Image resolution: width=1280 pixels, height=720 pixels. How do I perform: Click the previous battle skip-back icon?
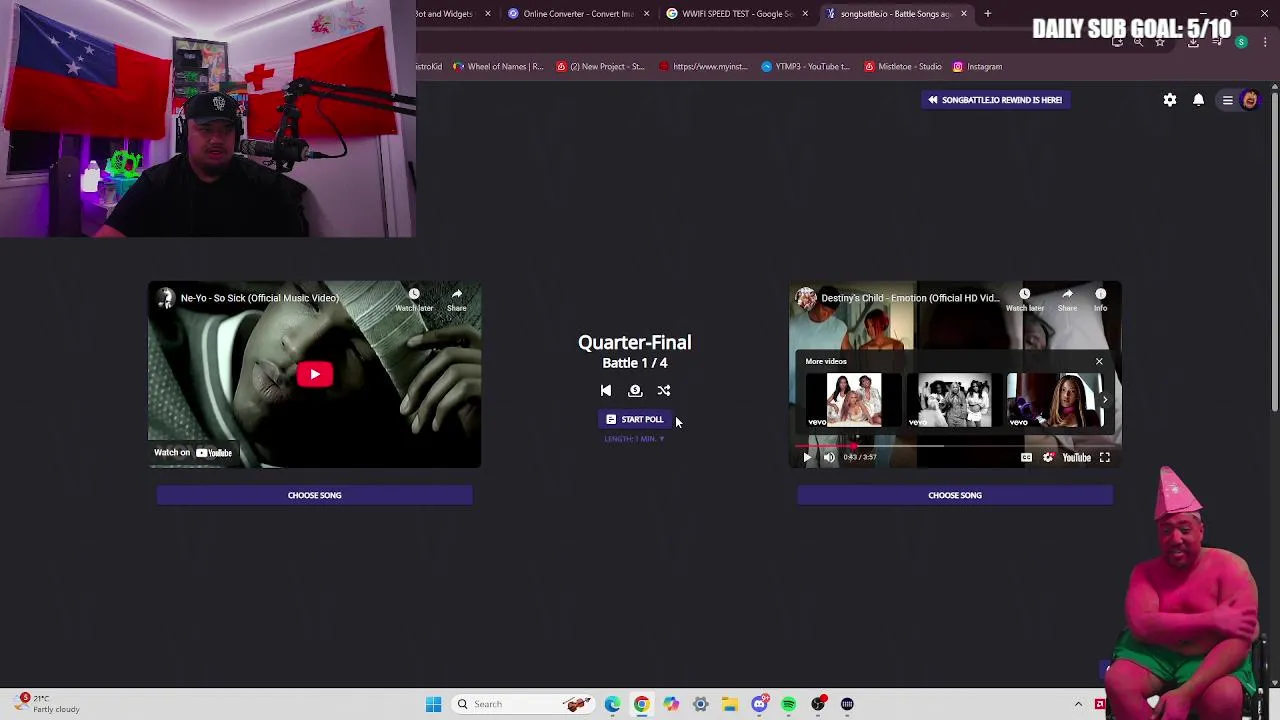pyautogui.click(x=605, y=391)
